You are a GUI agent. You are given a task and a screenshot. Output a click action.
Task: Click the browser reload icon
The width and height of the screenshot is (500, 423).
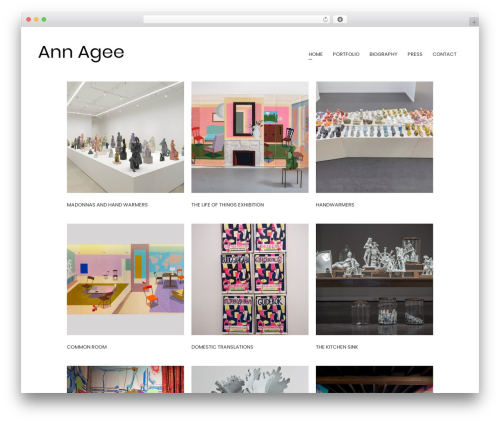(325, 20)
